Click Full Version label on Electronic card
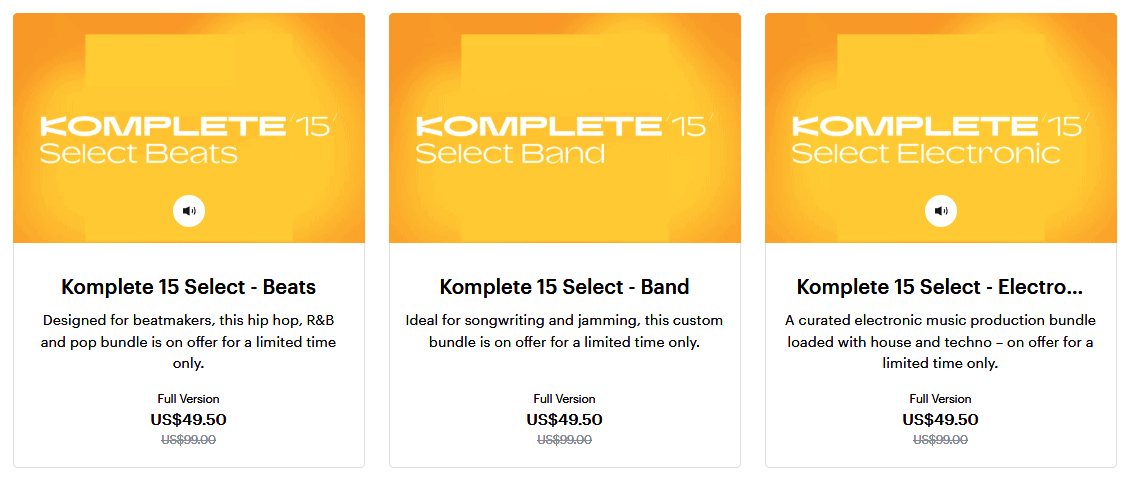 pos(940,399)
